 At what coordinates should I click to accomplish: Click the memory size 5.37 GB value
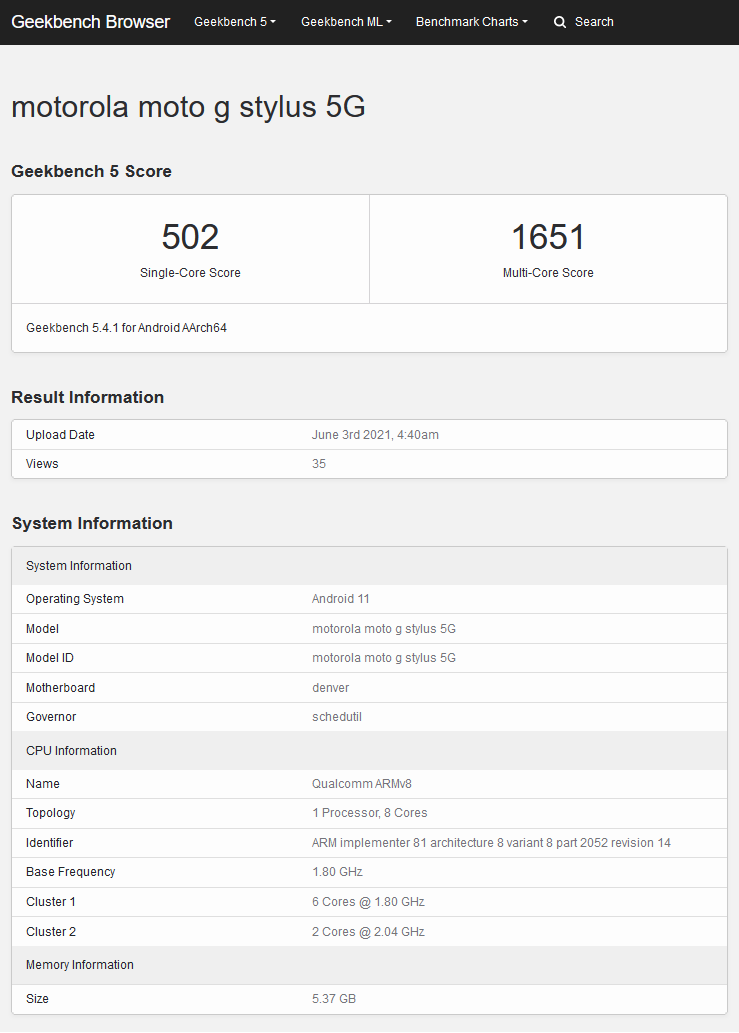click(x=334, y=999)
